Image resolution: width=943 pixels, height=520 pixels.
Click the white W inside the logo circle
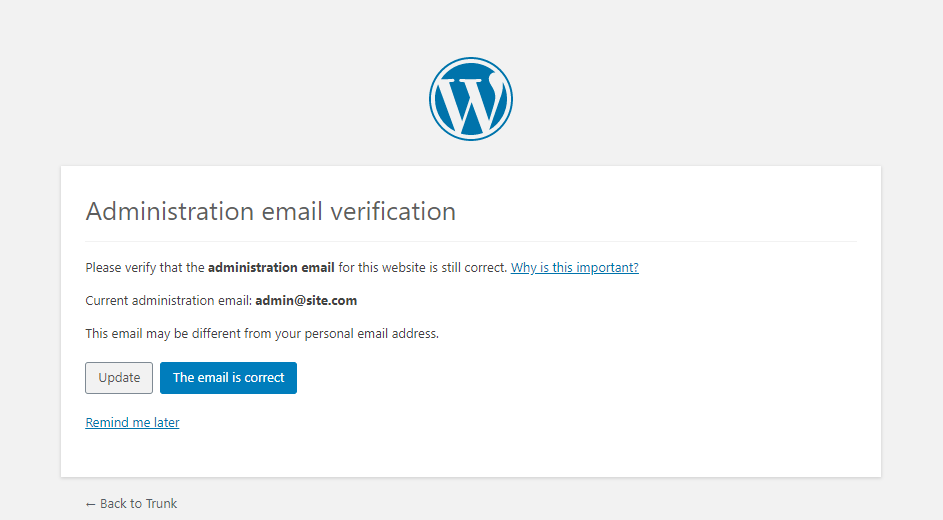click(471, 102)
